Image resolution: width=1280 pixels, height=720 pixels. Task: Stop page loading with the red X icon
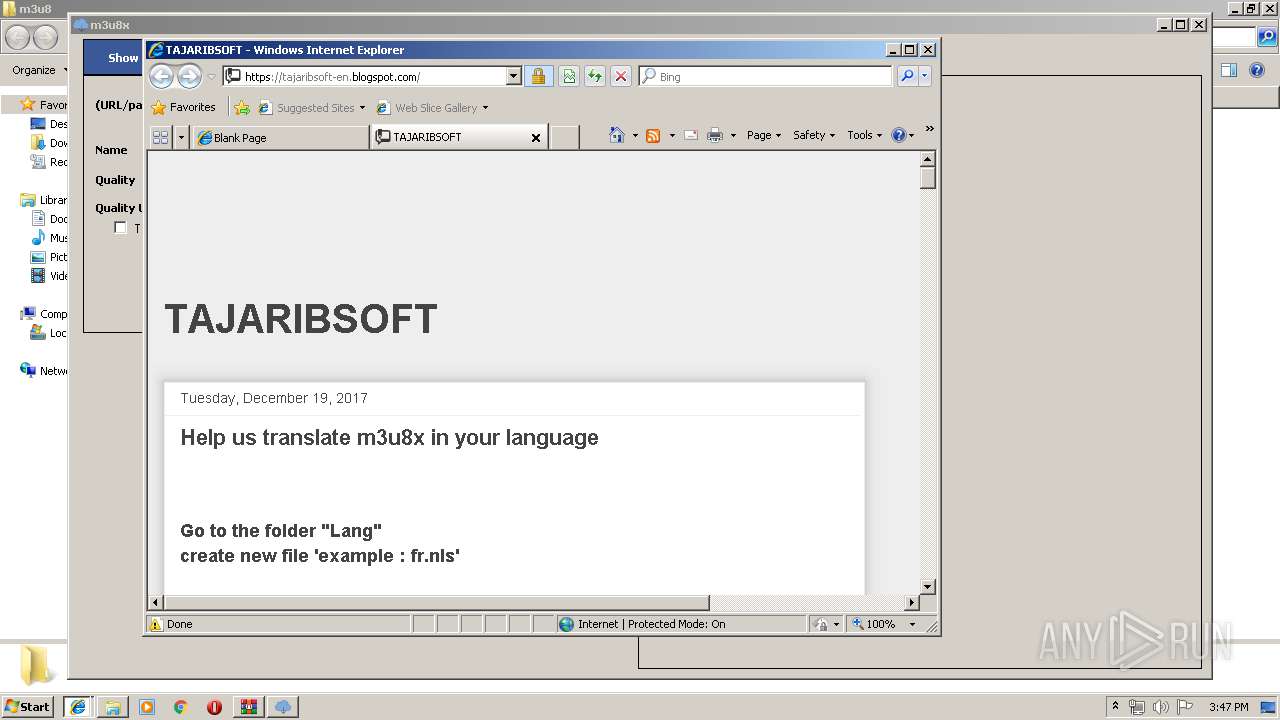coord(621,76)
